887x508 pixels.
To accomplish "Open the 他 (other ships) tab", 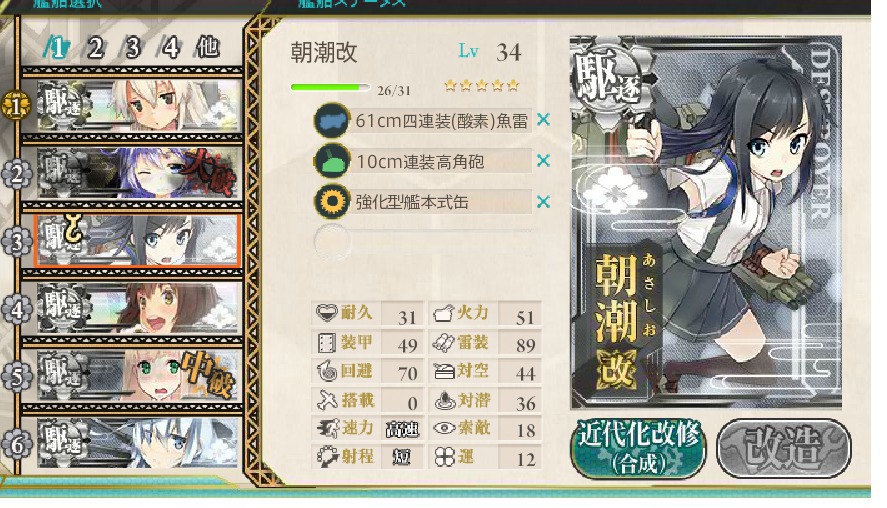I will click(x=207, y=48).
